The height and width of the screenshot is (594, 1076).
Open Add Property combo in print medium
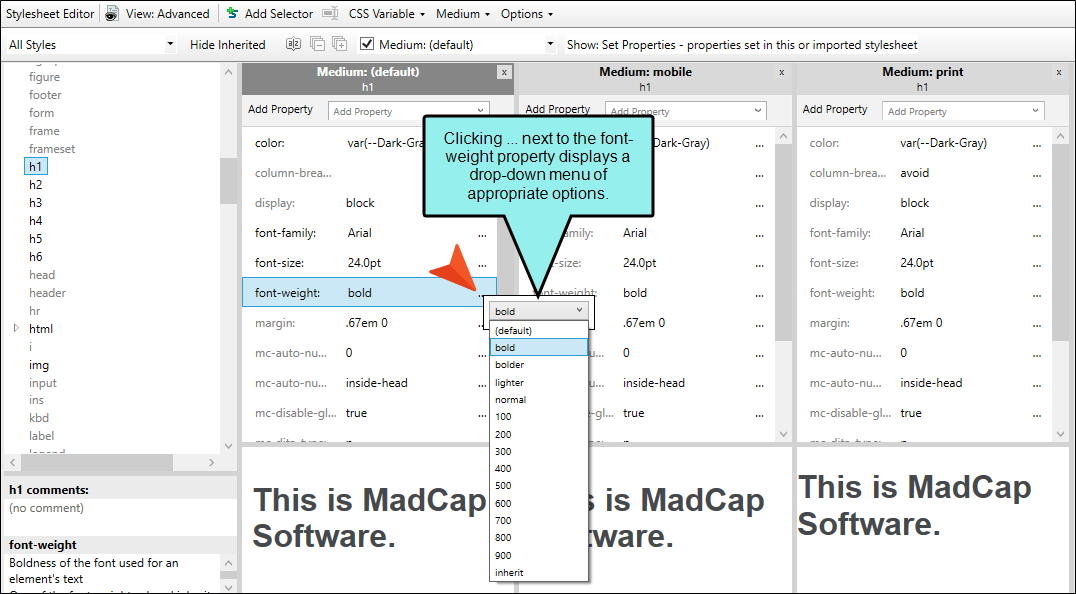tap(963, 111)
